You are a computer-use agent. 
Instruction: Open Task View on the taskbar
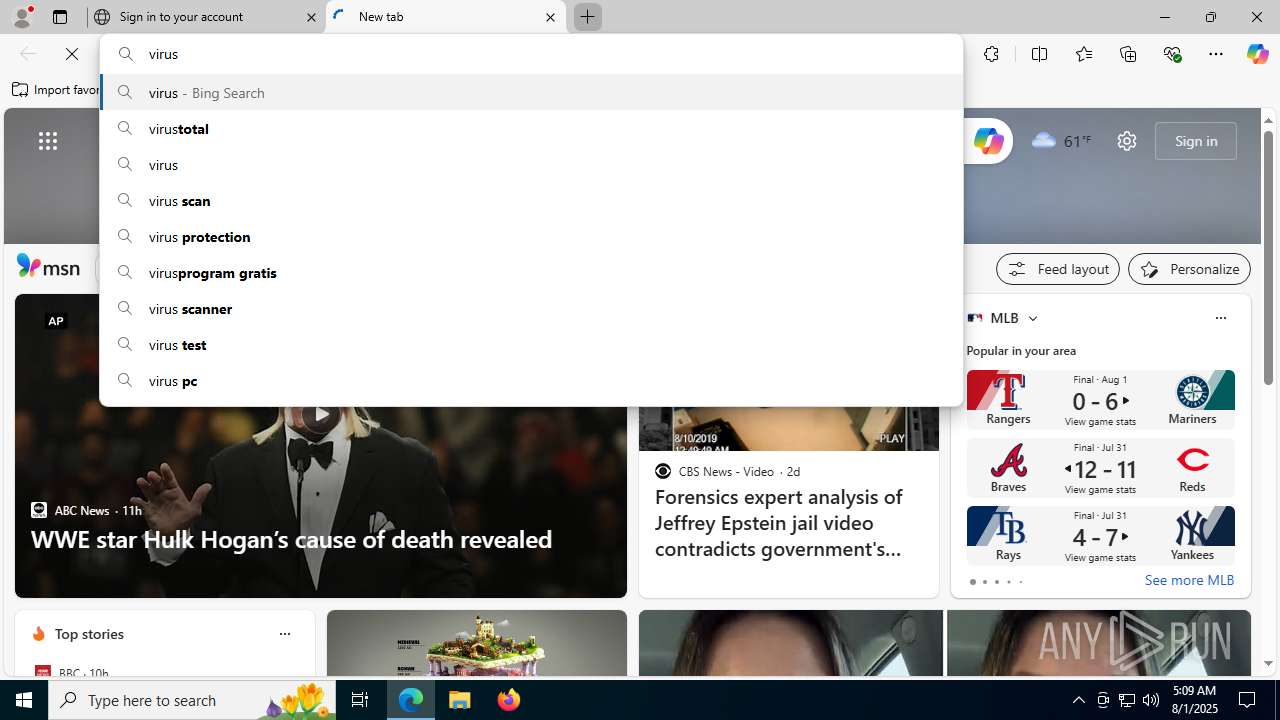359,700
